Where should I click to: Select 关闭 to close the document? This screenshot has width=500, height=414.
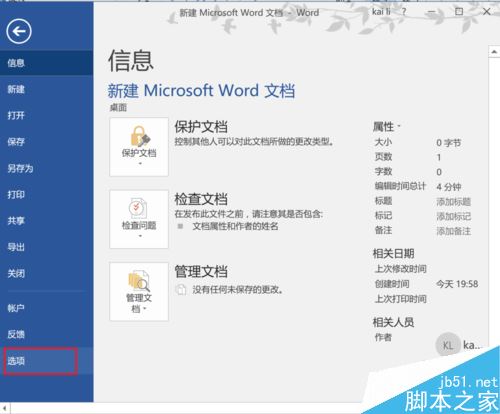point(47,274)
